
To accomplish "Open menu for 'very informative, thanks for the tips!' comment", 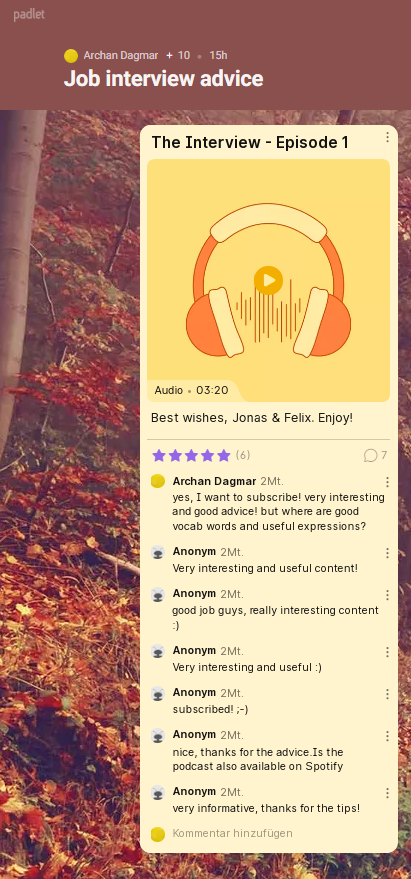I will 387,793.
